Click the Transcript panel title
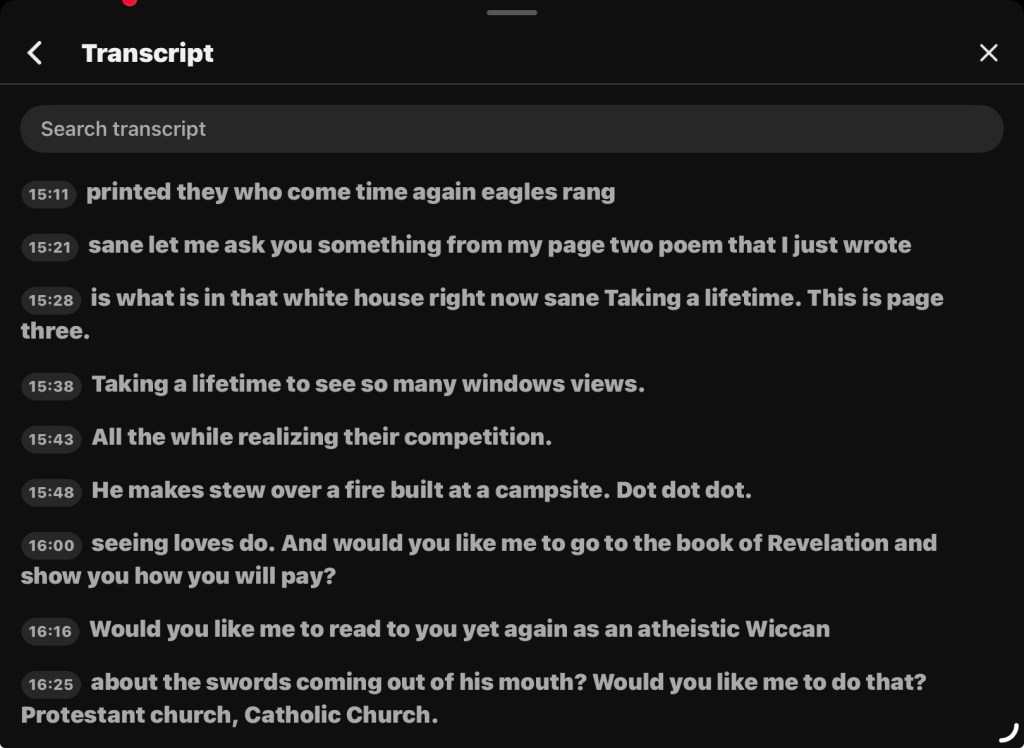The height and width of the screenshot is (748, 1024). tap(147, 53)
